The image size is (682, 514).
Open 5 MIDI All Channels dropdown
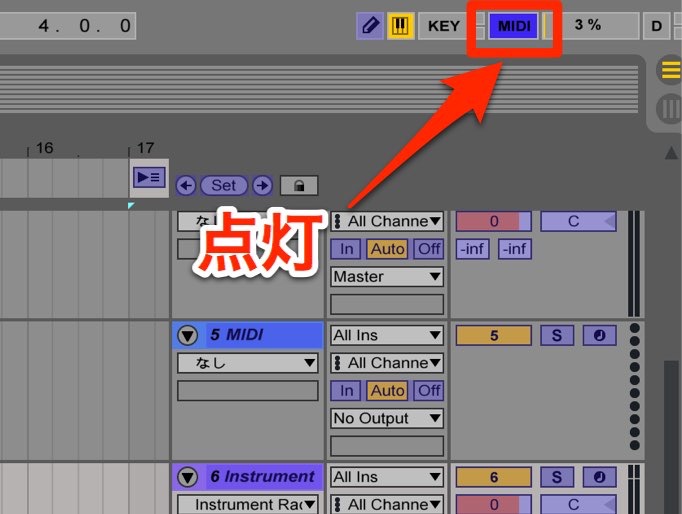pyautogui.click(x=387, y=363)
